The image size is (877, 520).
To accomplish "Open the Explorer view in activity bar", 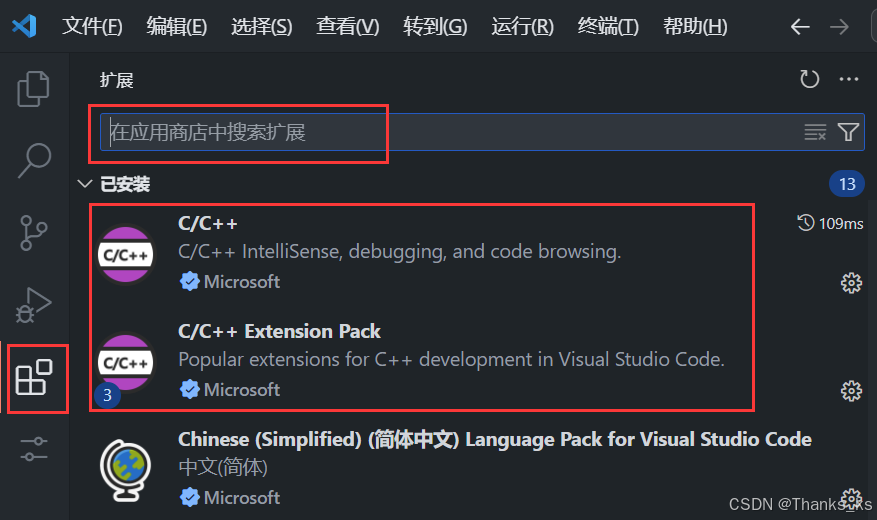I will tap(34, 88).
